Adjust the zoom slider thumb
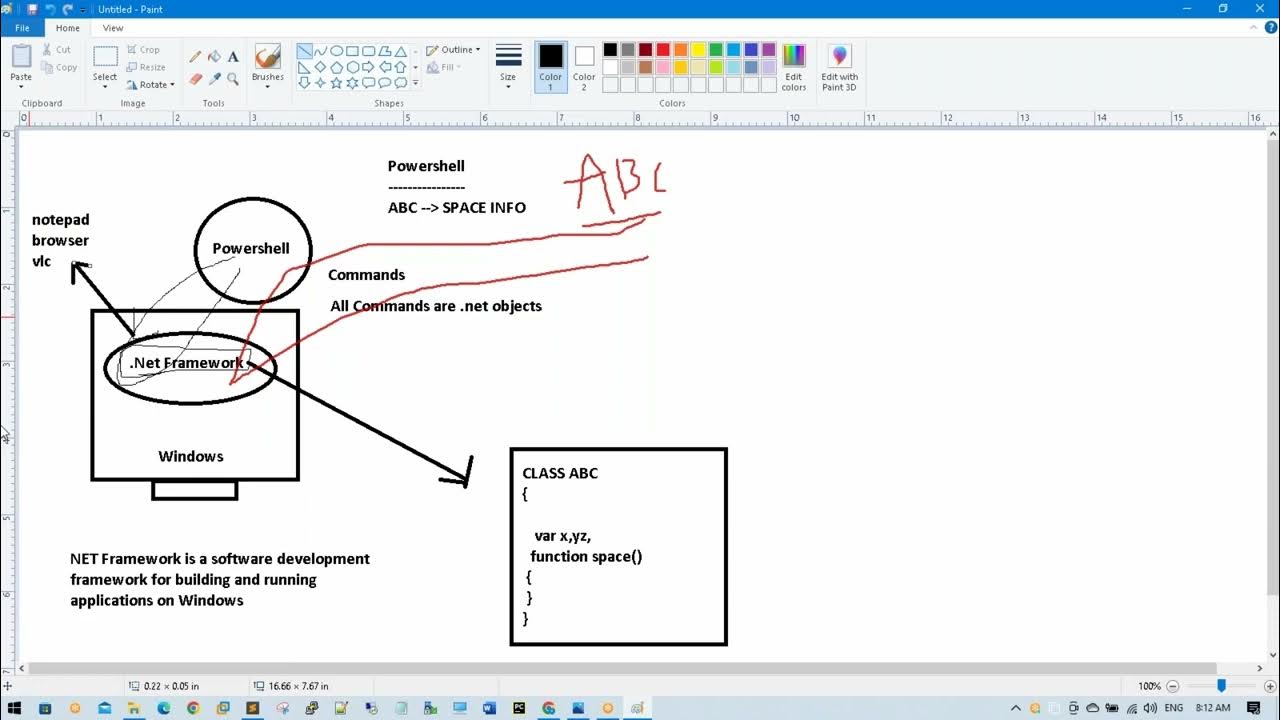The width and height of the screenshot is (1280, 720). (x=1221, y=686)
